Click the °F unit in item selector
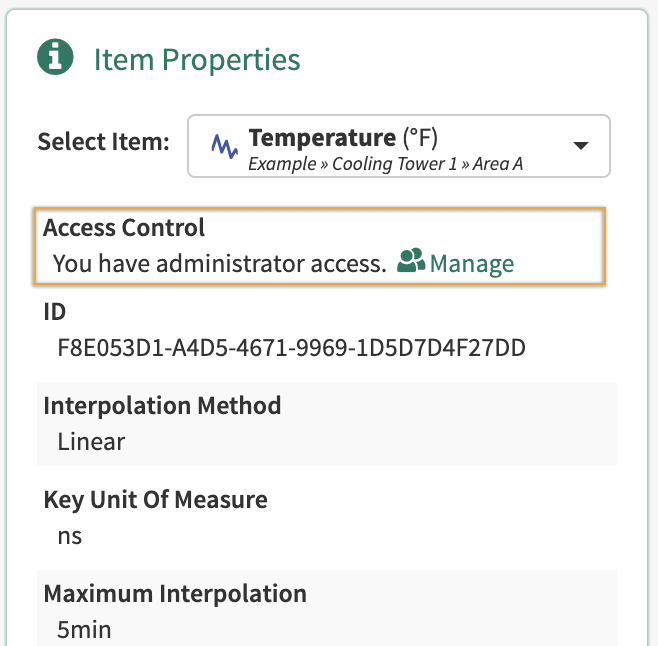Image resolution: width=658 pixels, height=646 pixels. [x=420, y=137]
